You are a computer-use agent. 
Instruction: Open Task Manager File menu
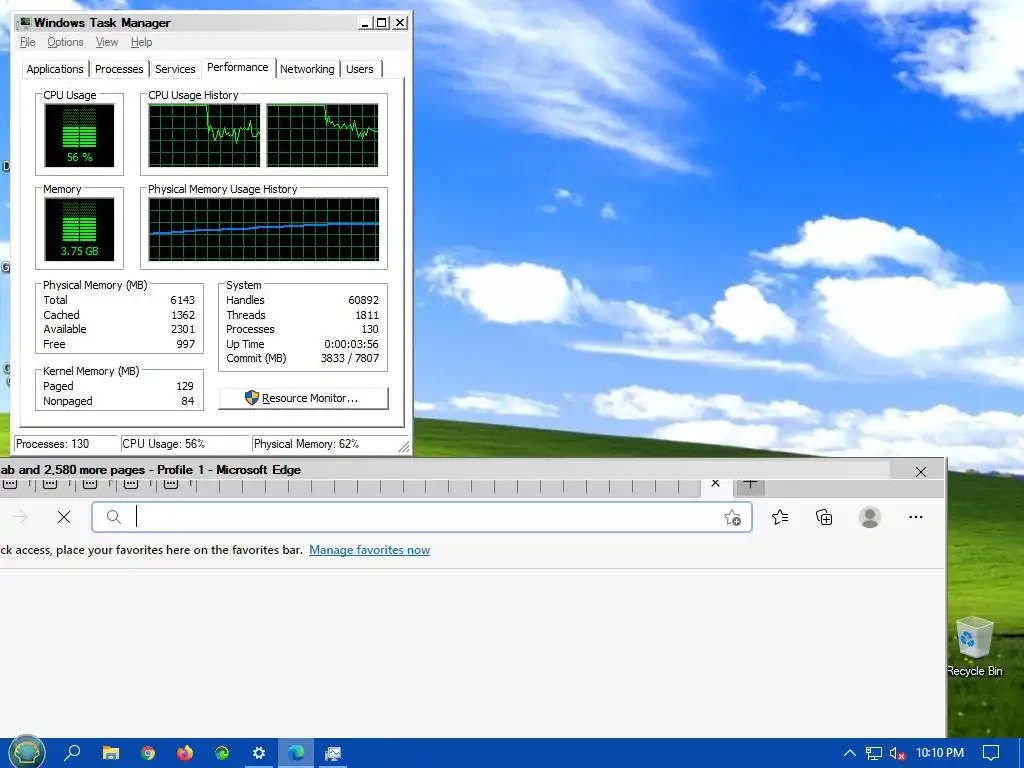pos(27,42)
